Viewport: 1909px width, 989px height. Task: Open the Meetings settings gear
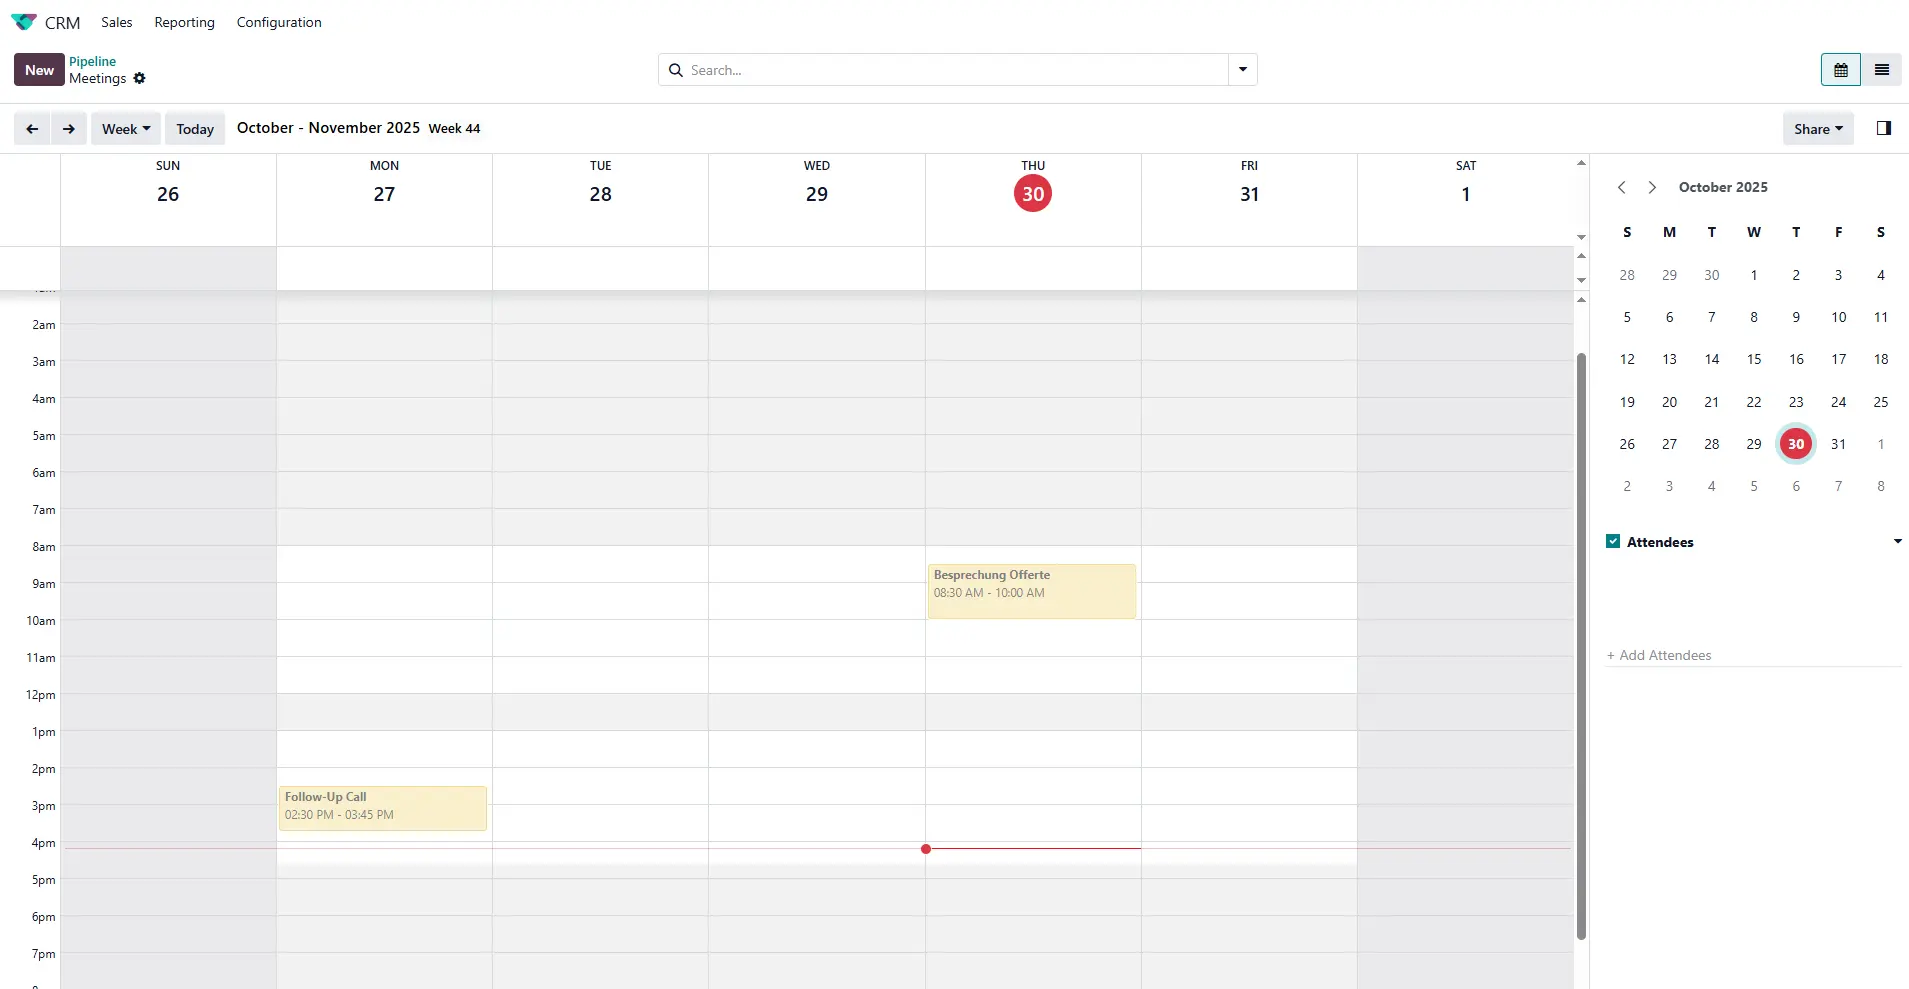[139, 78]
